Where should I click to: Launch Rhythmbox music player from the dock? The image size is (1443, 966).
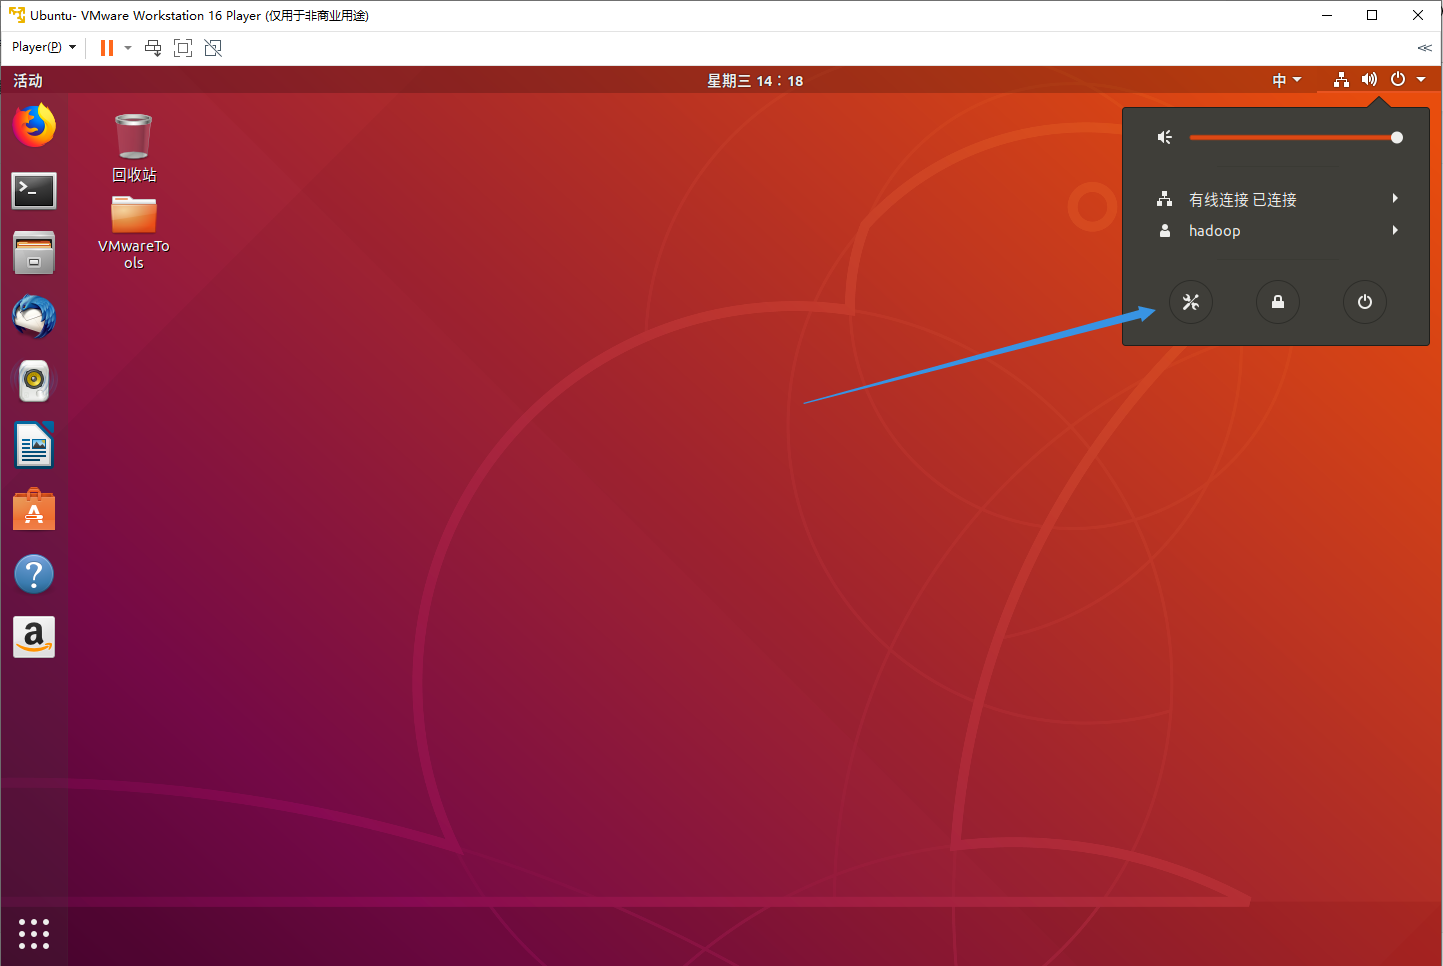pyautogui.click(x=34, y=381)
